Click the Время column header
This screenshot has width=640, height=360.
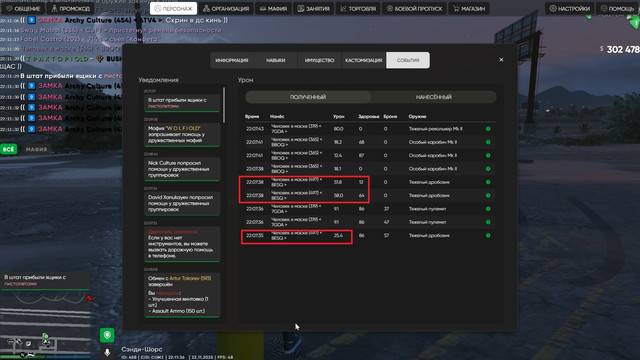[252, 116]
